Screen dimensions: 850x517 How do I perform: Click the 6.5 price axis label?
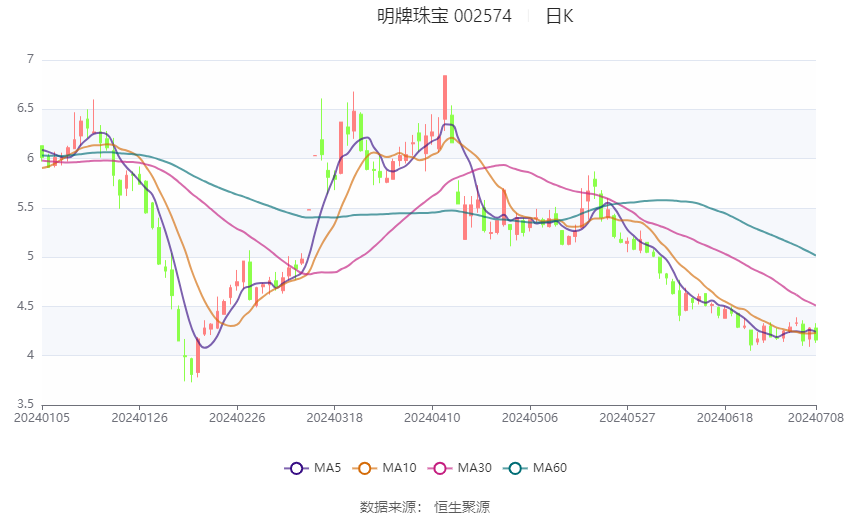[x=25, y=108]
